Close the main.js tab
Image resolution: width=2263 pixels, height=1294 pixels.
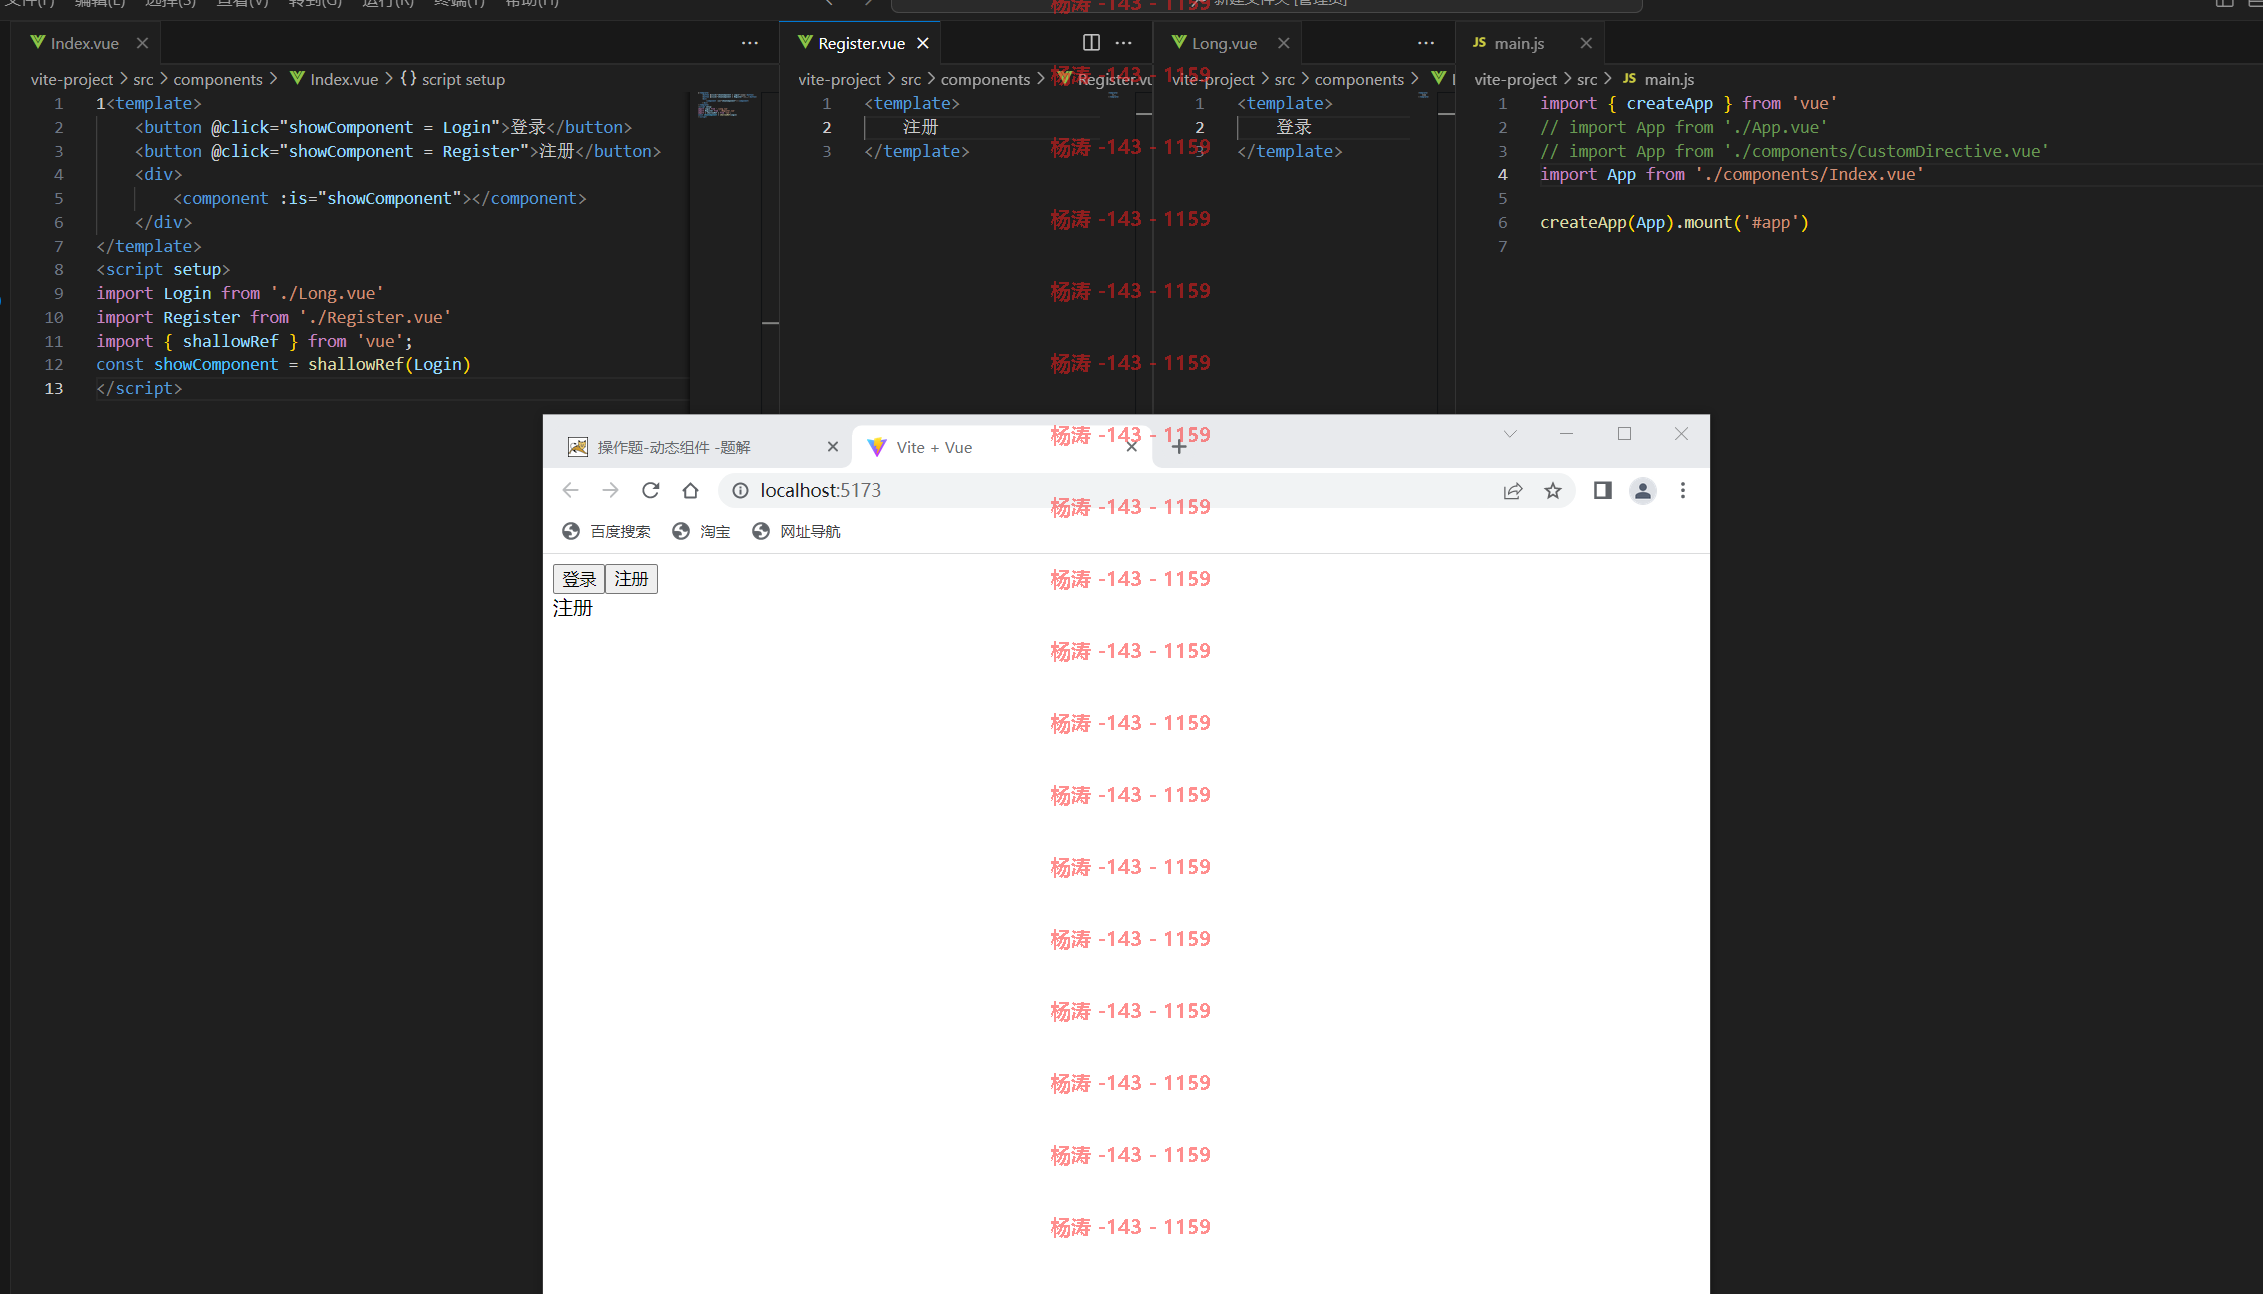[1586, 43]
